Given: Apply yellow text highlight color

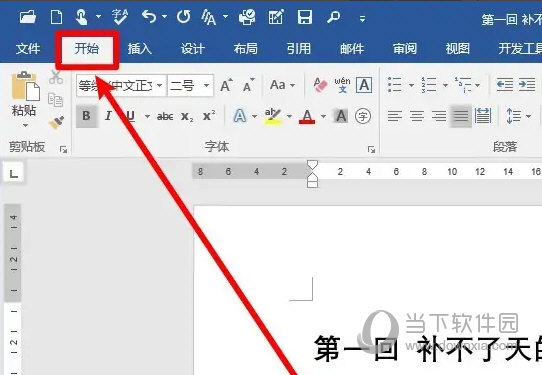Looking at the screenshot, I should pos(273,116).
